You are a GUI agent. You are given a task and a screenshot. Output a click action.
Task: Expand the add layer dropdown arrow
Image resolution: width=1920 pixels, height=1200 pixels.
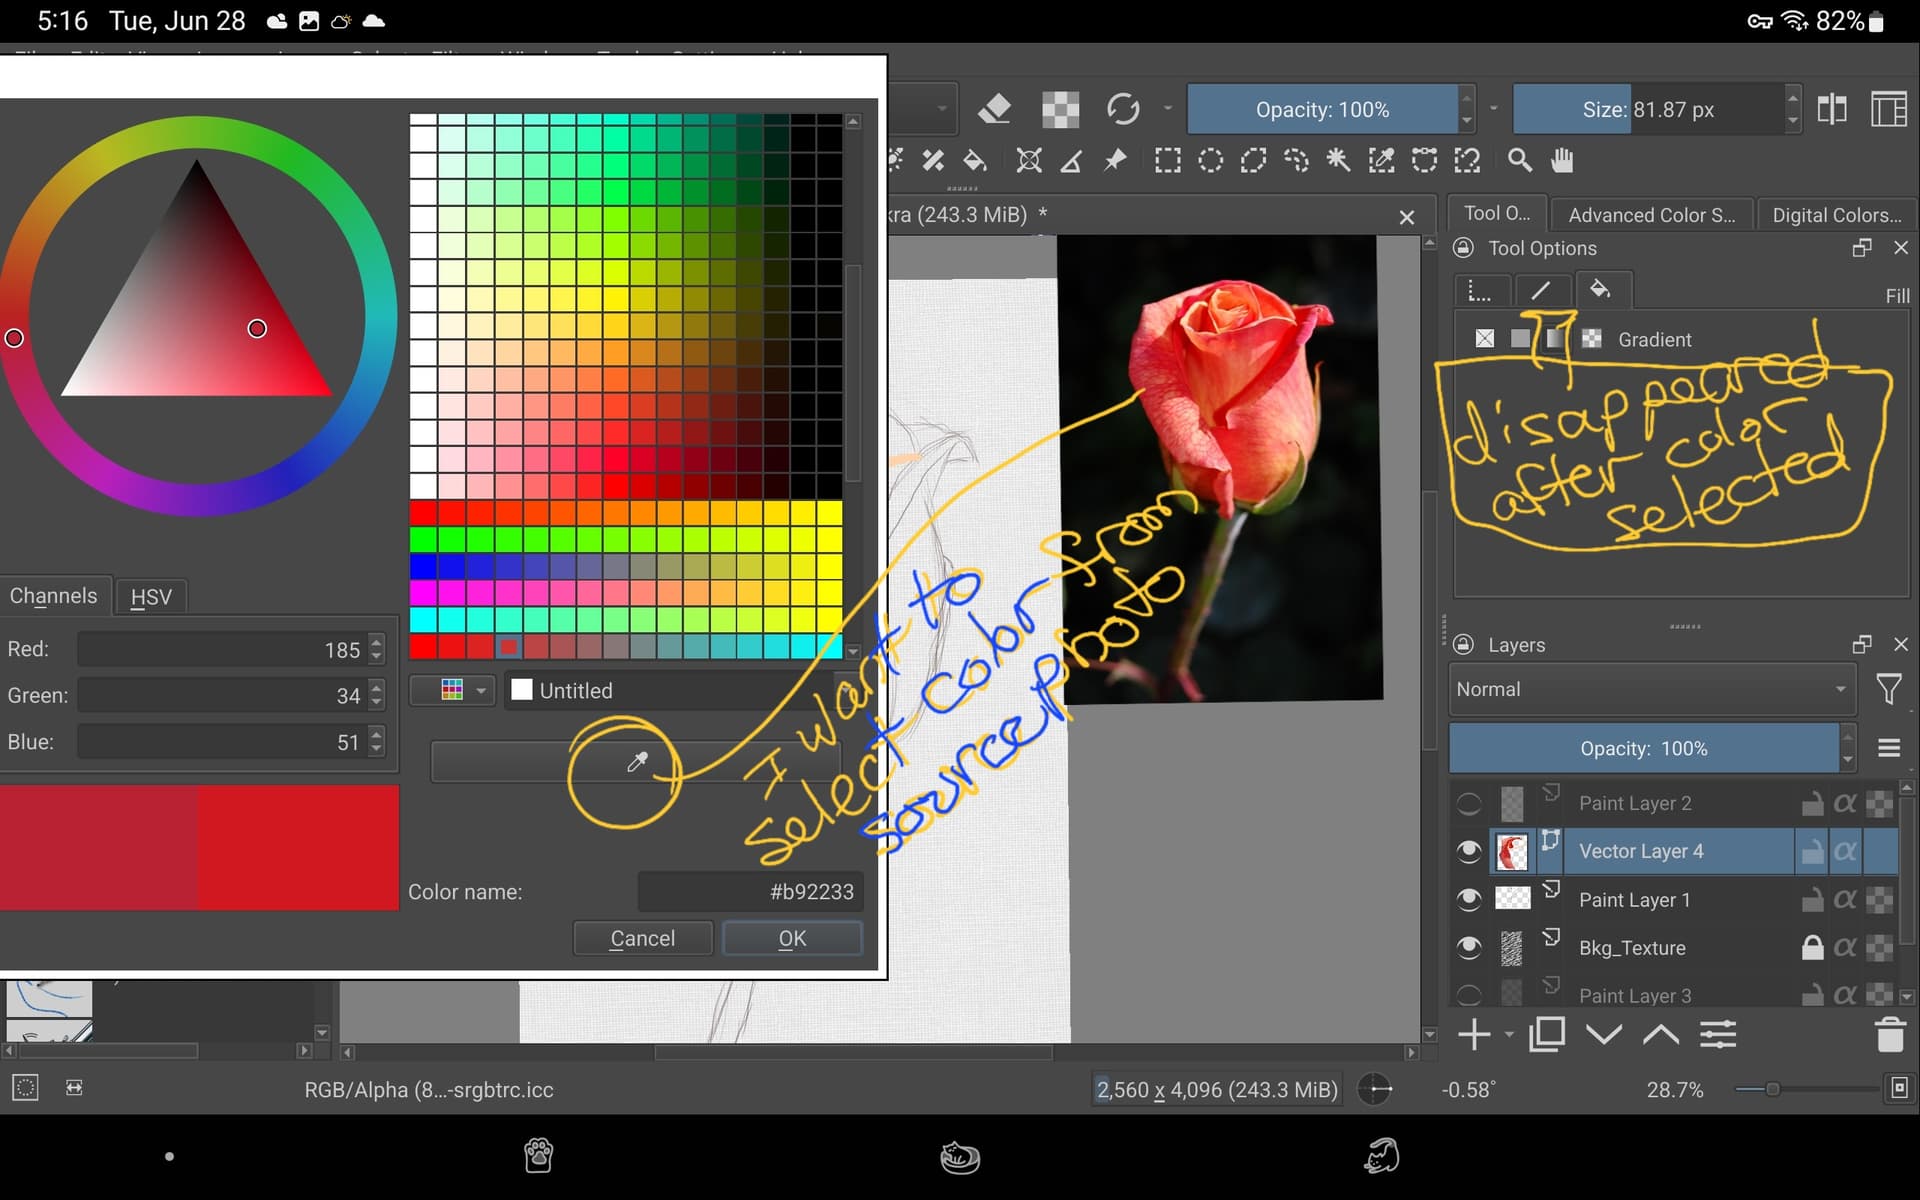click(1509, 1035)
